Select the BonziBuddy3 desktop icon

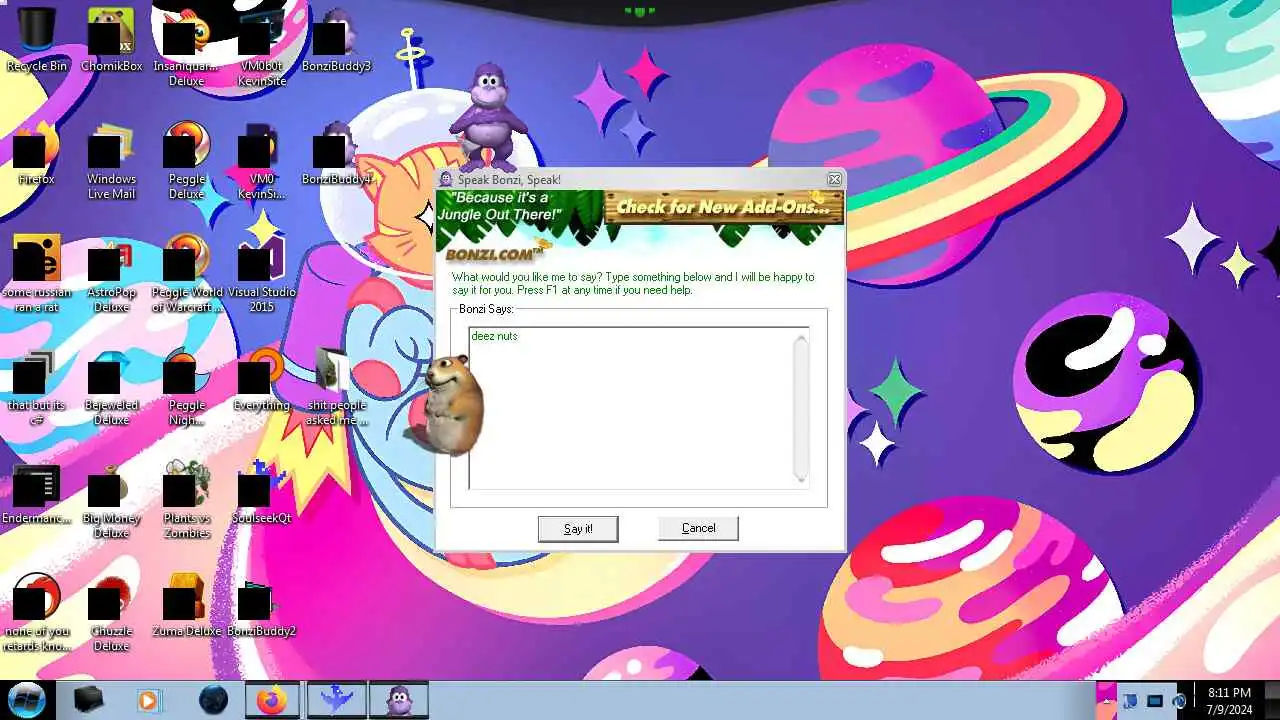point(336,41)
